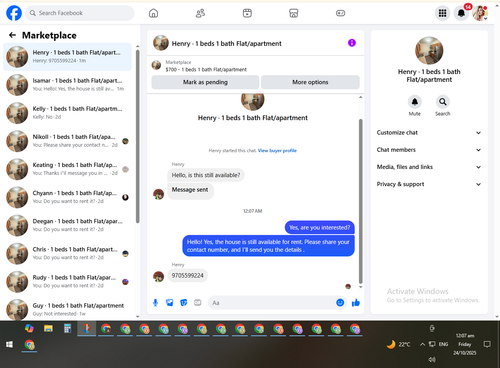The height and width of the screenshot is (368, 500).
Task: Mute the conversation via bell icon
Action: [415, 102]
